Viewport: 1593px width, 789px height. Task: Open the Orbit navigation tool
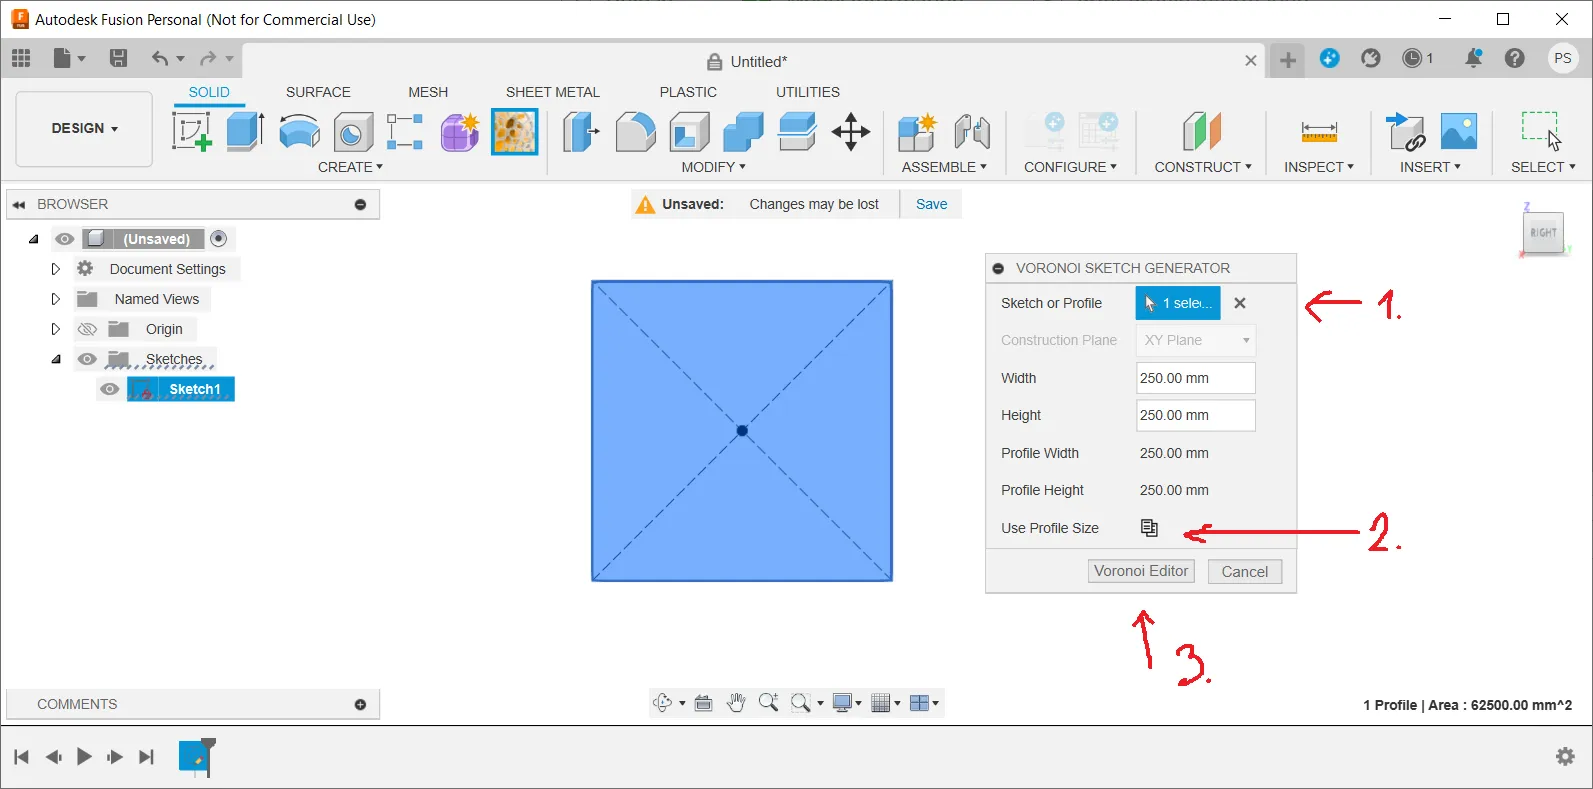pos(662,703)
